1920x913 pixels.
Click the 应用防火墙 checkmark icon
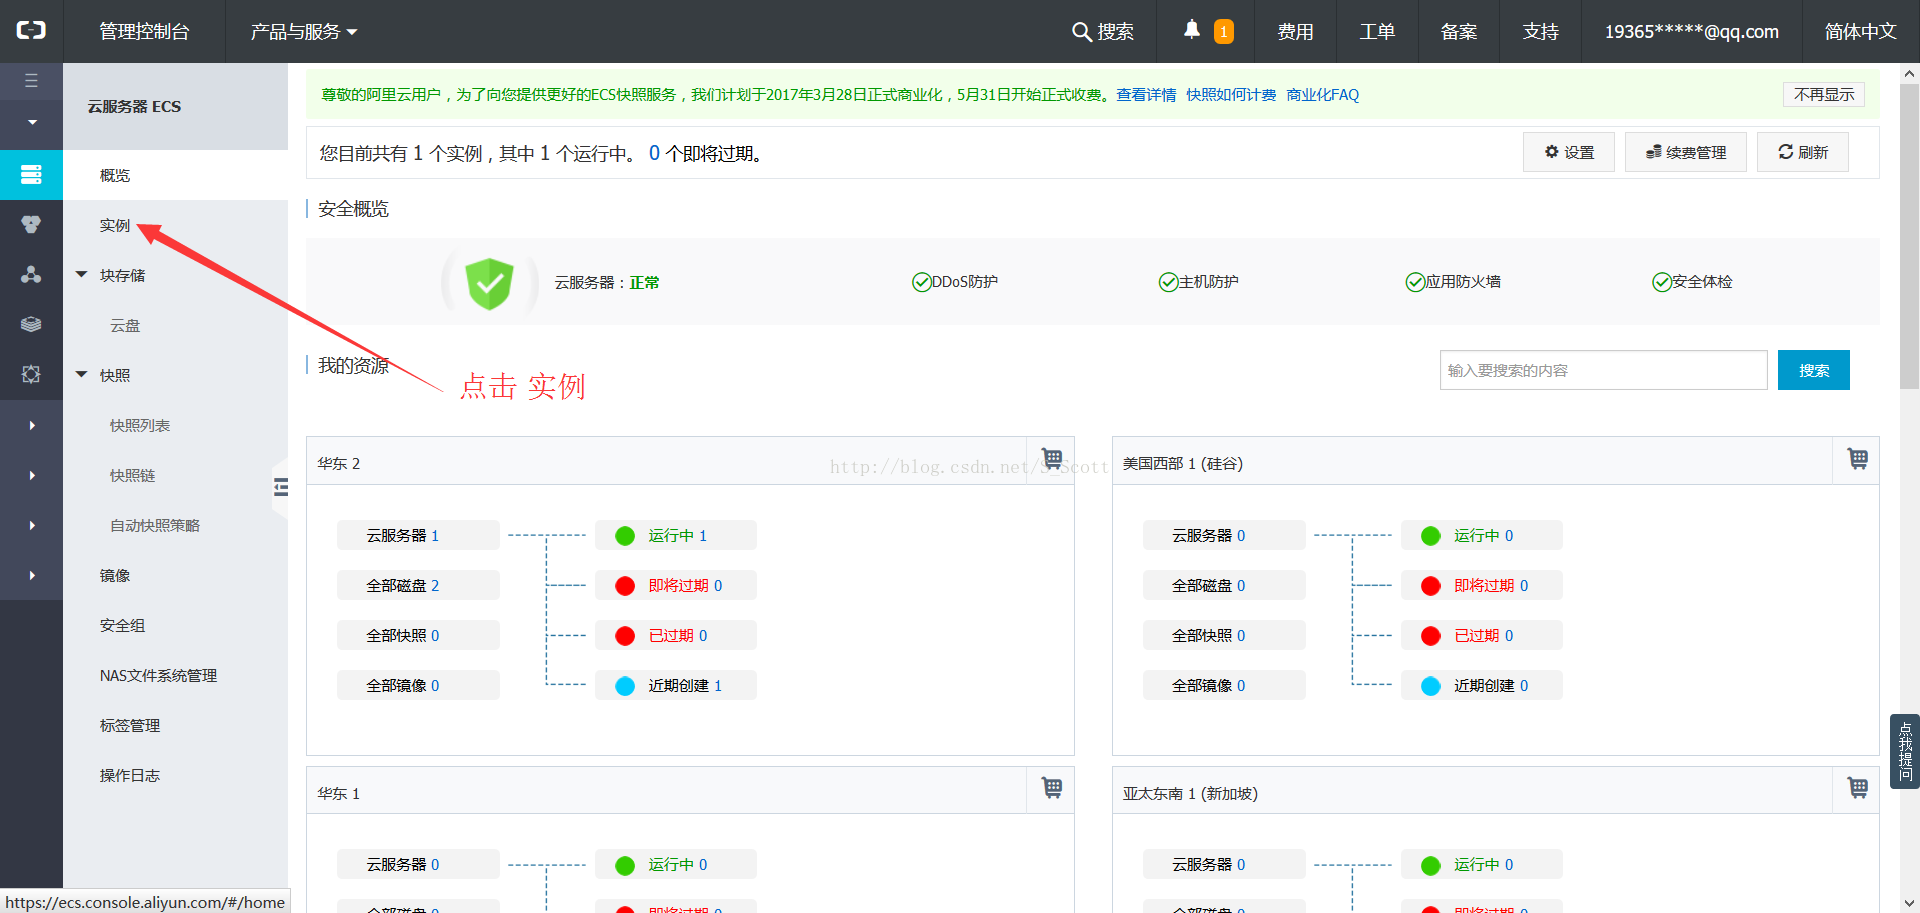pyautogui.click(x=1415, y=282)
